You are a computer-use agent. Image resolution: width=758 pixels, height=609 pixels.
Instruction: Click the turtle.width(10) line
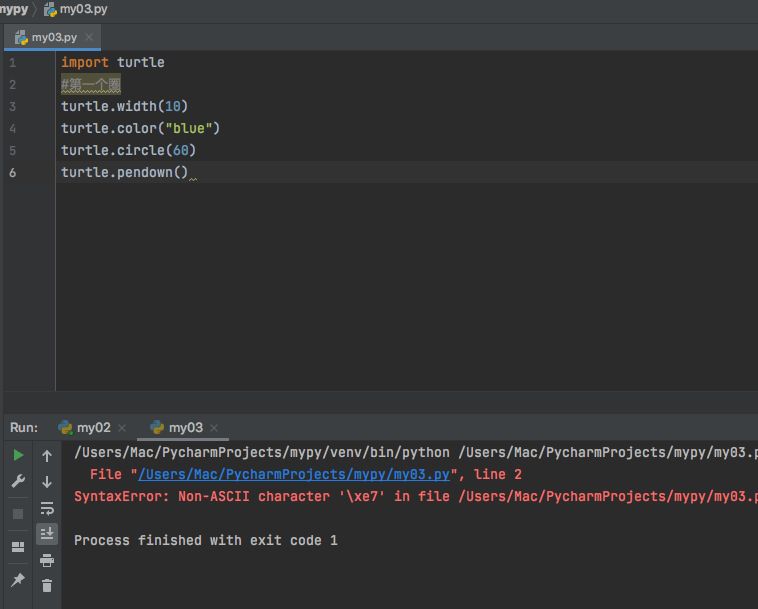[x=124, y=106]
